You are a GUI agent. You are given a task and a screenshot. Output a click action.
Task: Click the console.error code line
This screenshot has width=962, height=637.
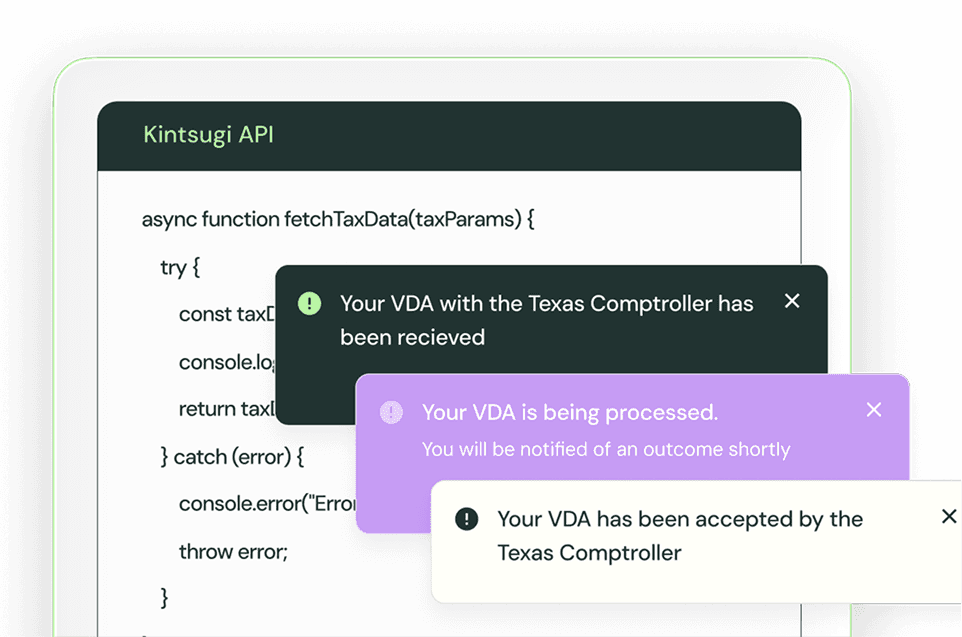point(267,504)
